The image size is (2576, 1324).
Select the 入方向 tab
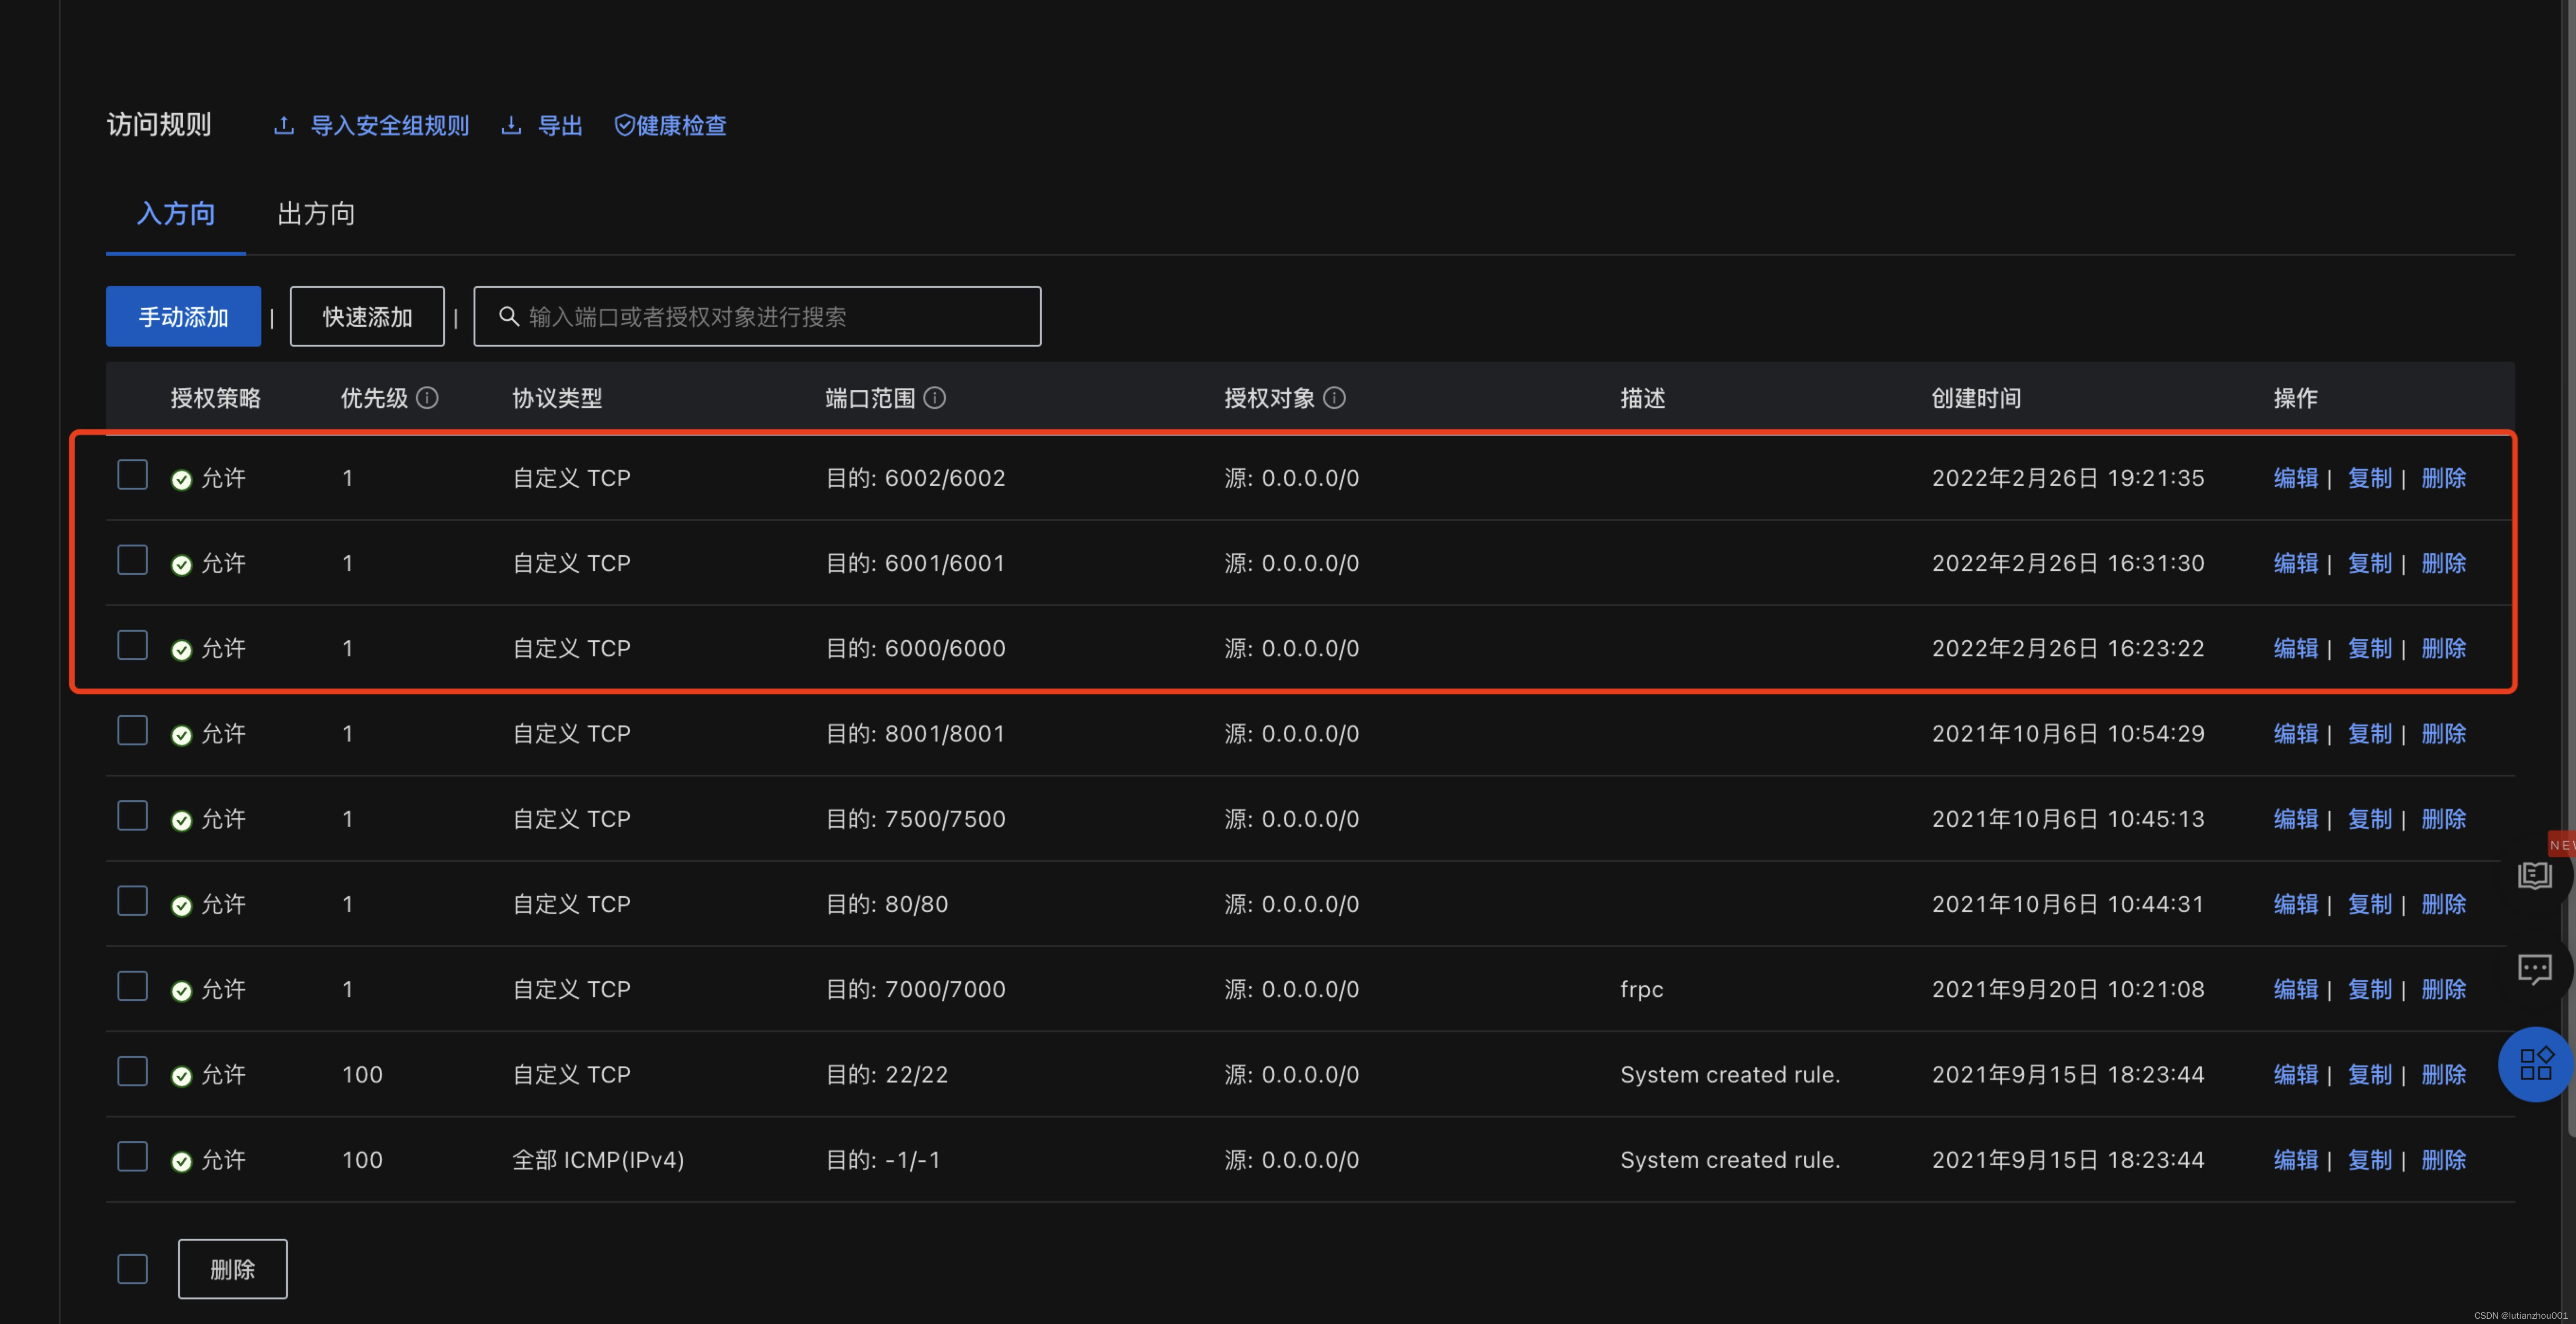click(x=176, y=214)
